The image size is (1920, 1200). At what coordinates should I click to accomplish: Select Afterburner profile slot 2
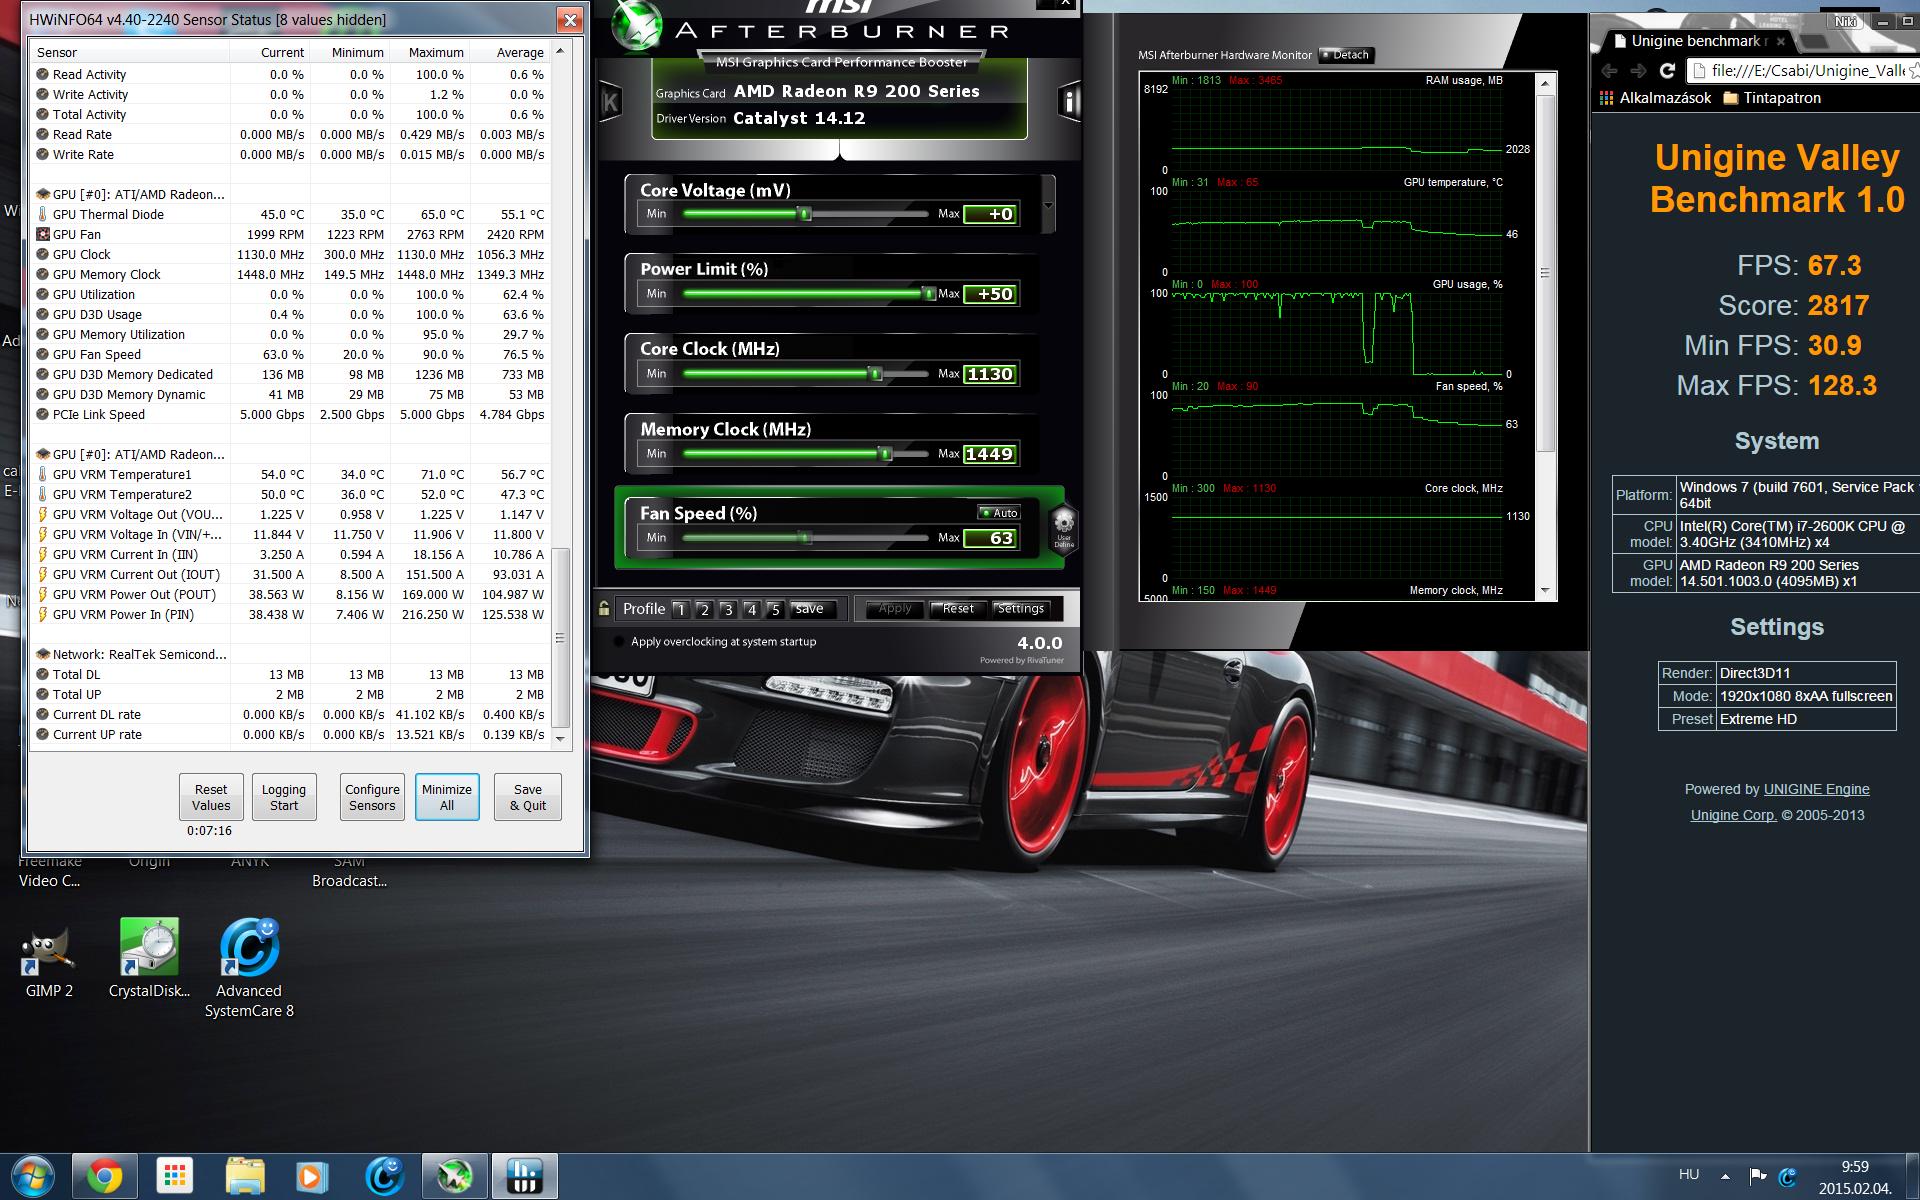click(x=704, y=609)
